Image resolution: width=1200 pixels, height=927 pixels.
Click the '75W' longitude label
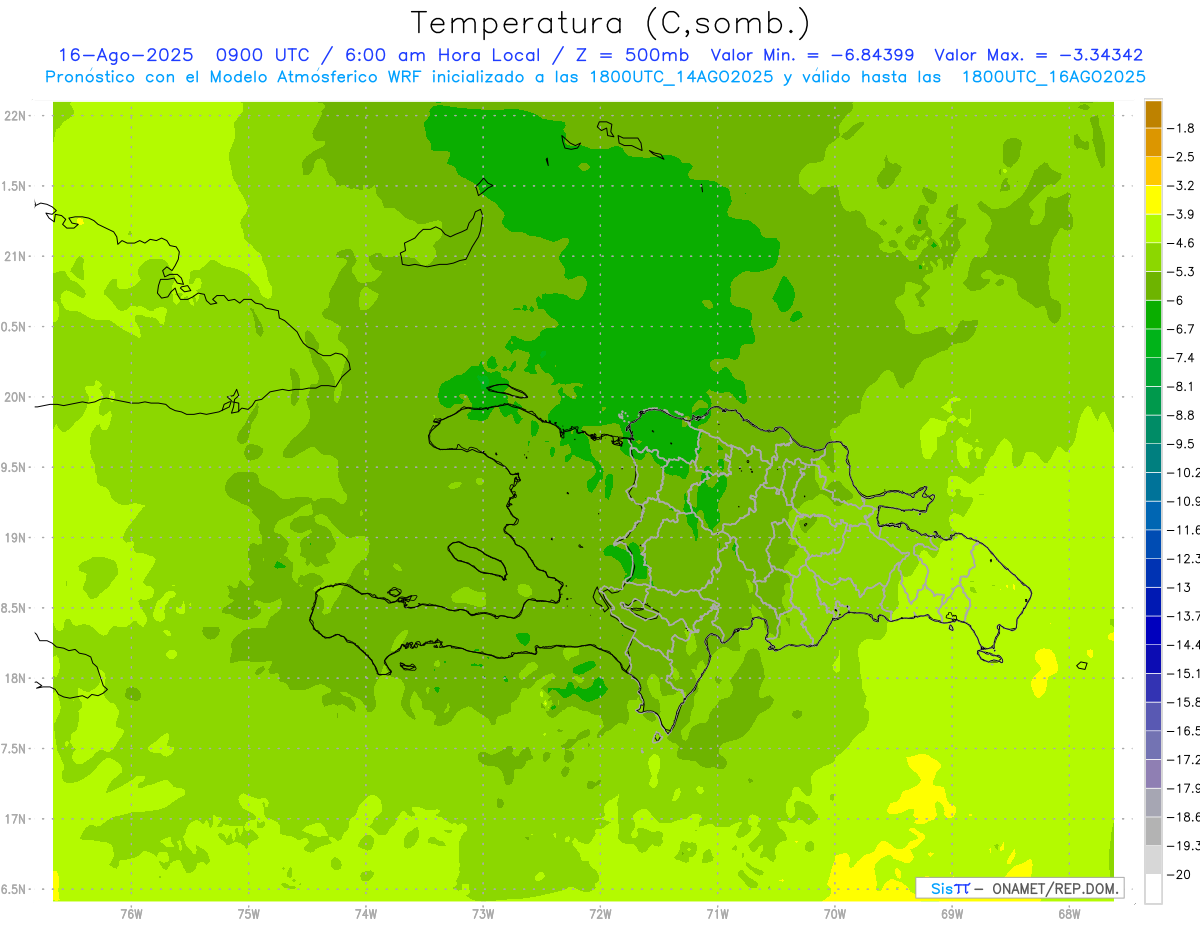[249, 913]
